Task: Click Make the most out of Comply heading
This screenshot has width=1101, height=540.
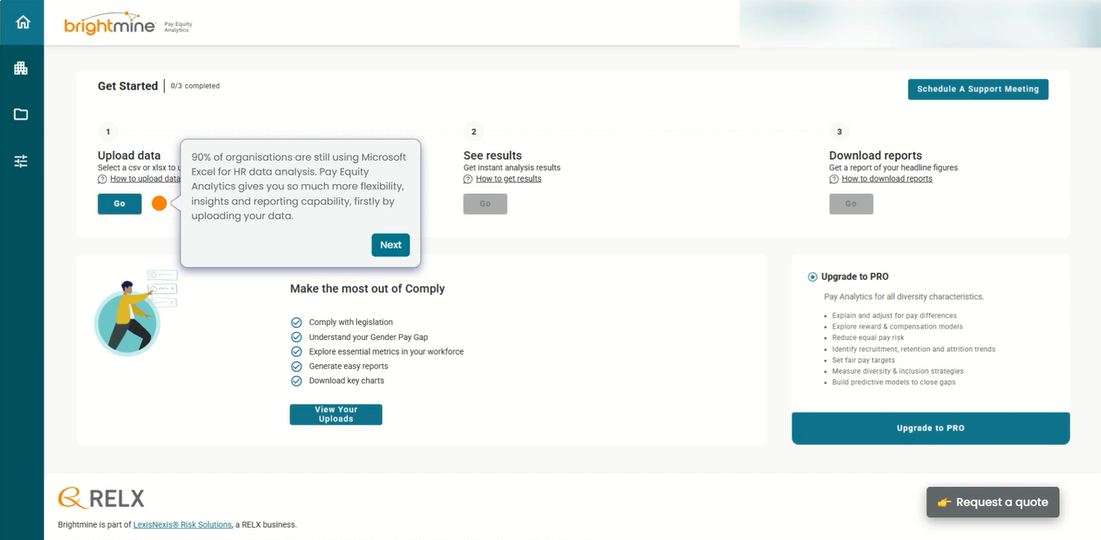Action: [367, 289]
